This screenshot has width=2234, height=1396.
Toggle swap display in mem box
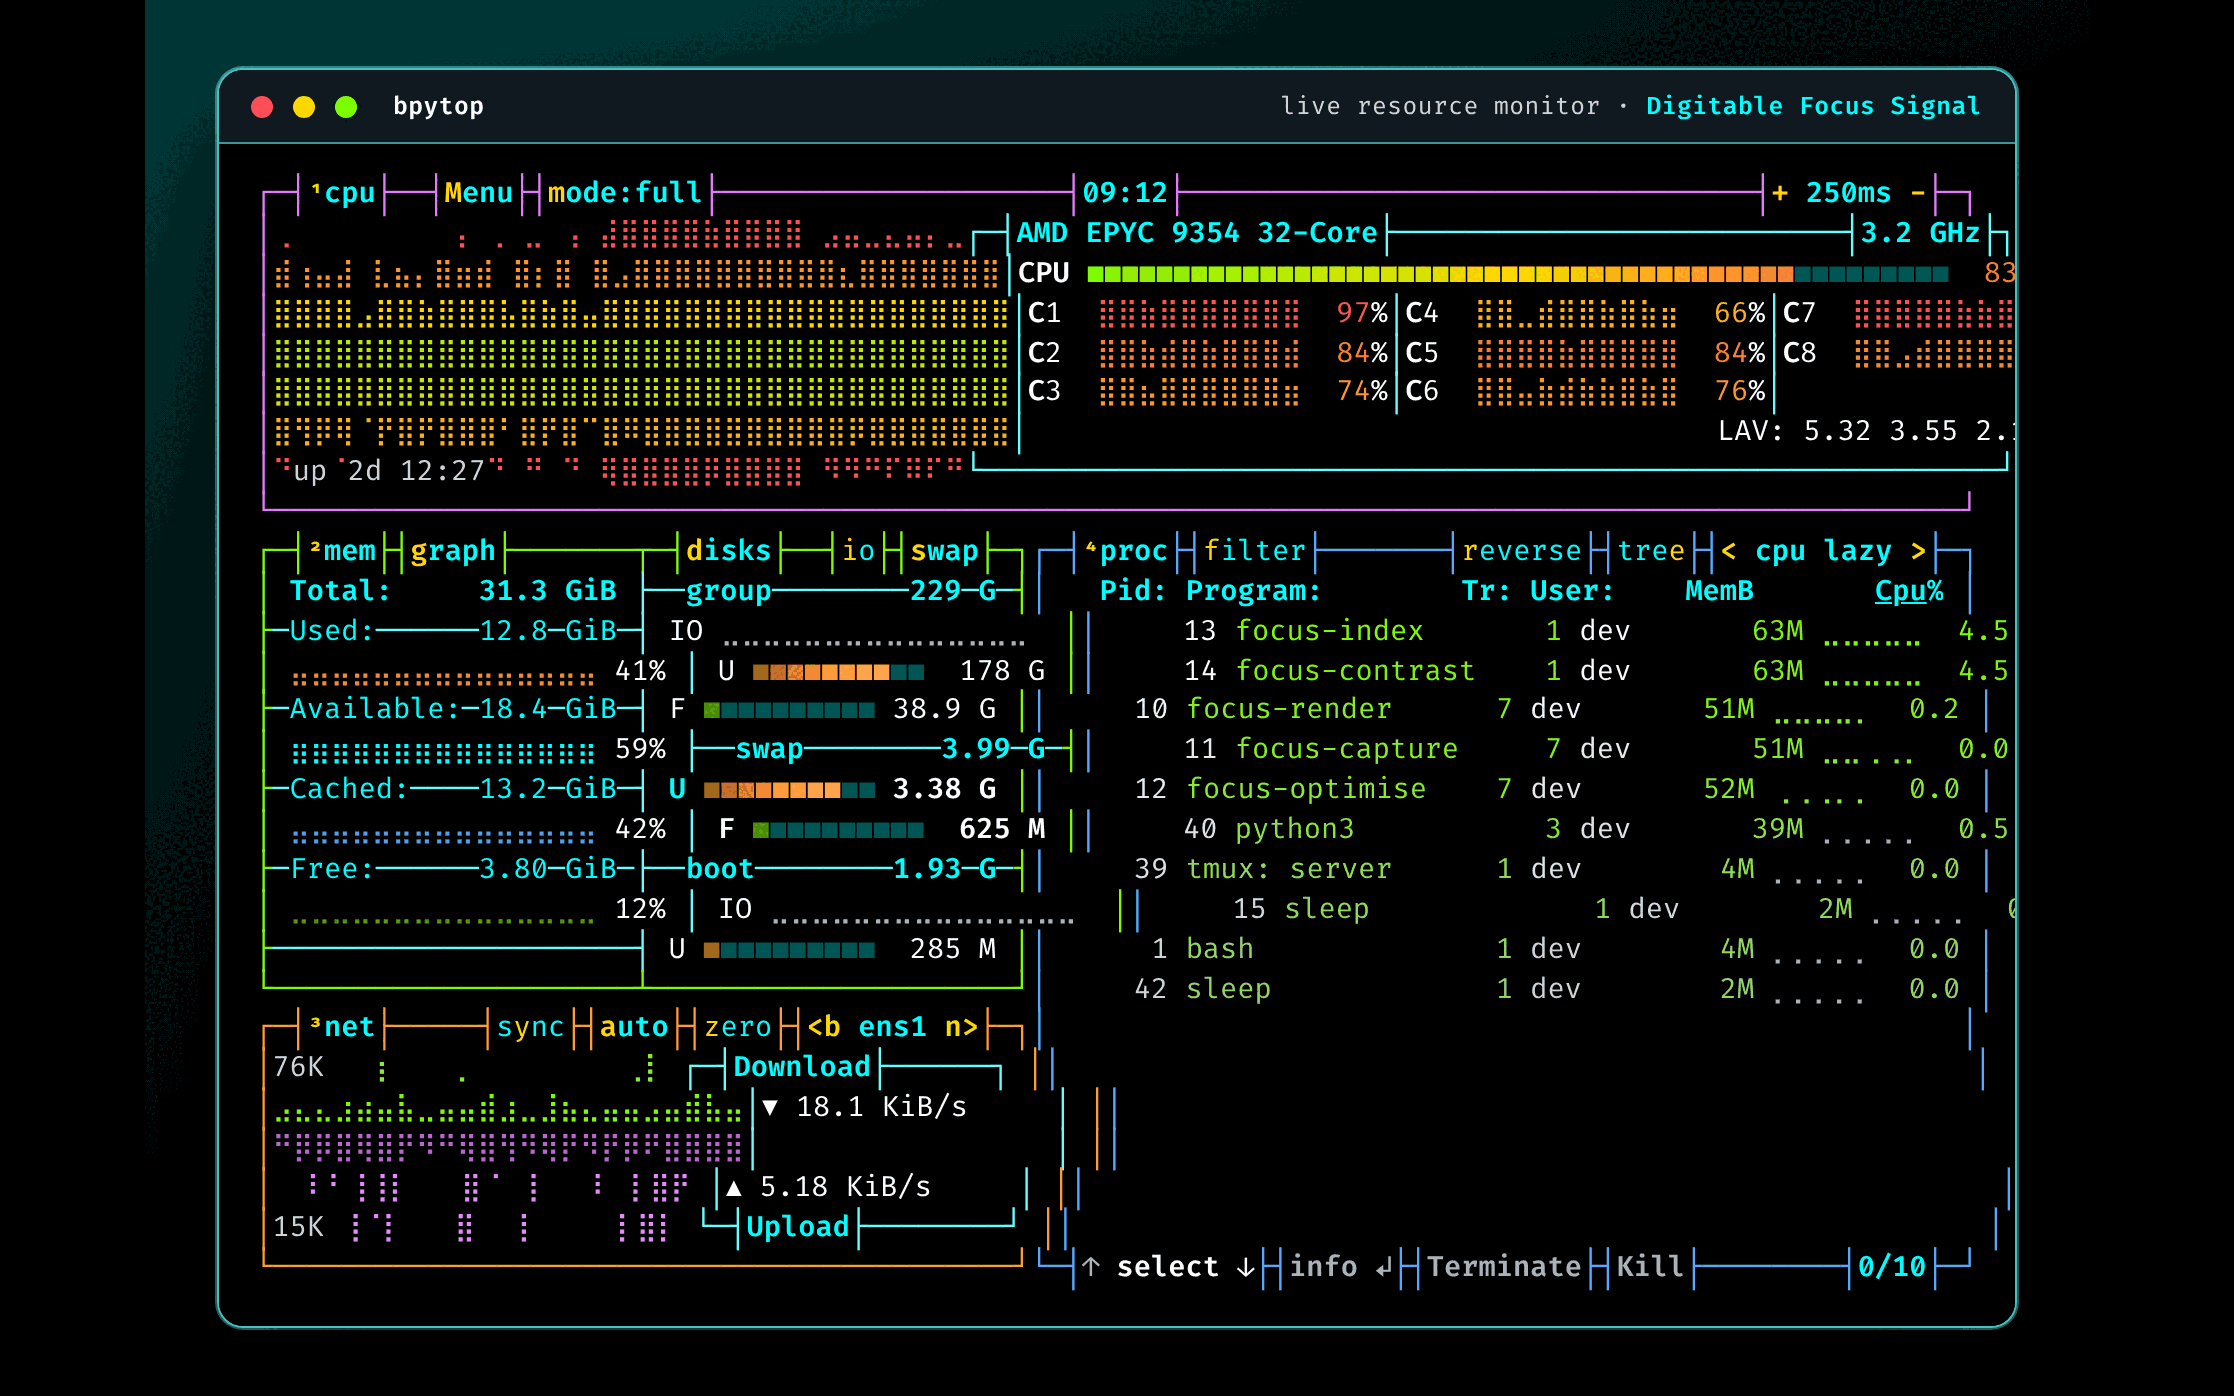point(944,550)
